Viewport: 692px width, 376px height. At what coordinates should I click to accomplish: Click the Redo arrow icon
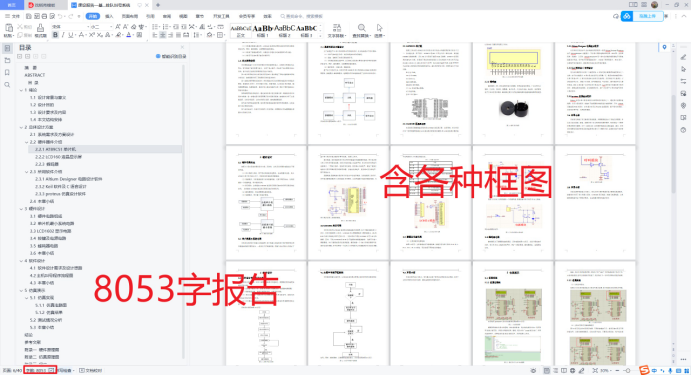tap(71, 16)
